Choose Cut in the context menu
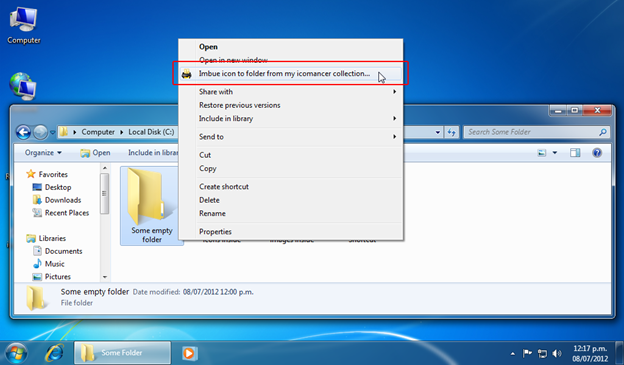Screen dimensions: 624x365 click(290, 155)
